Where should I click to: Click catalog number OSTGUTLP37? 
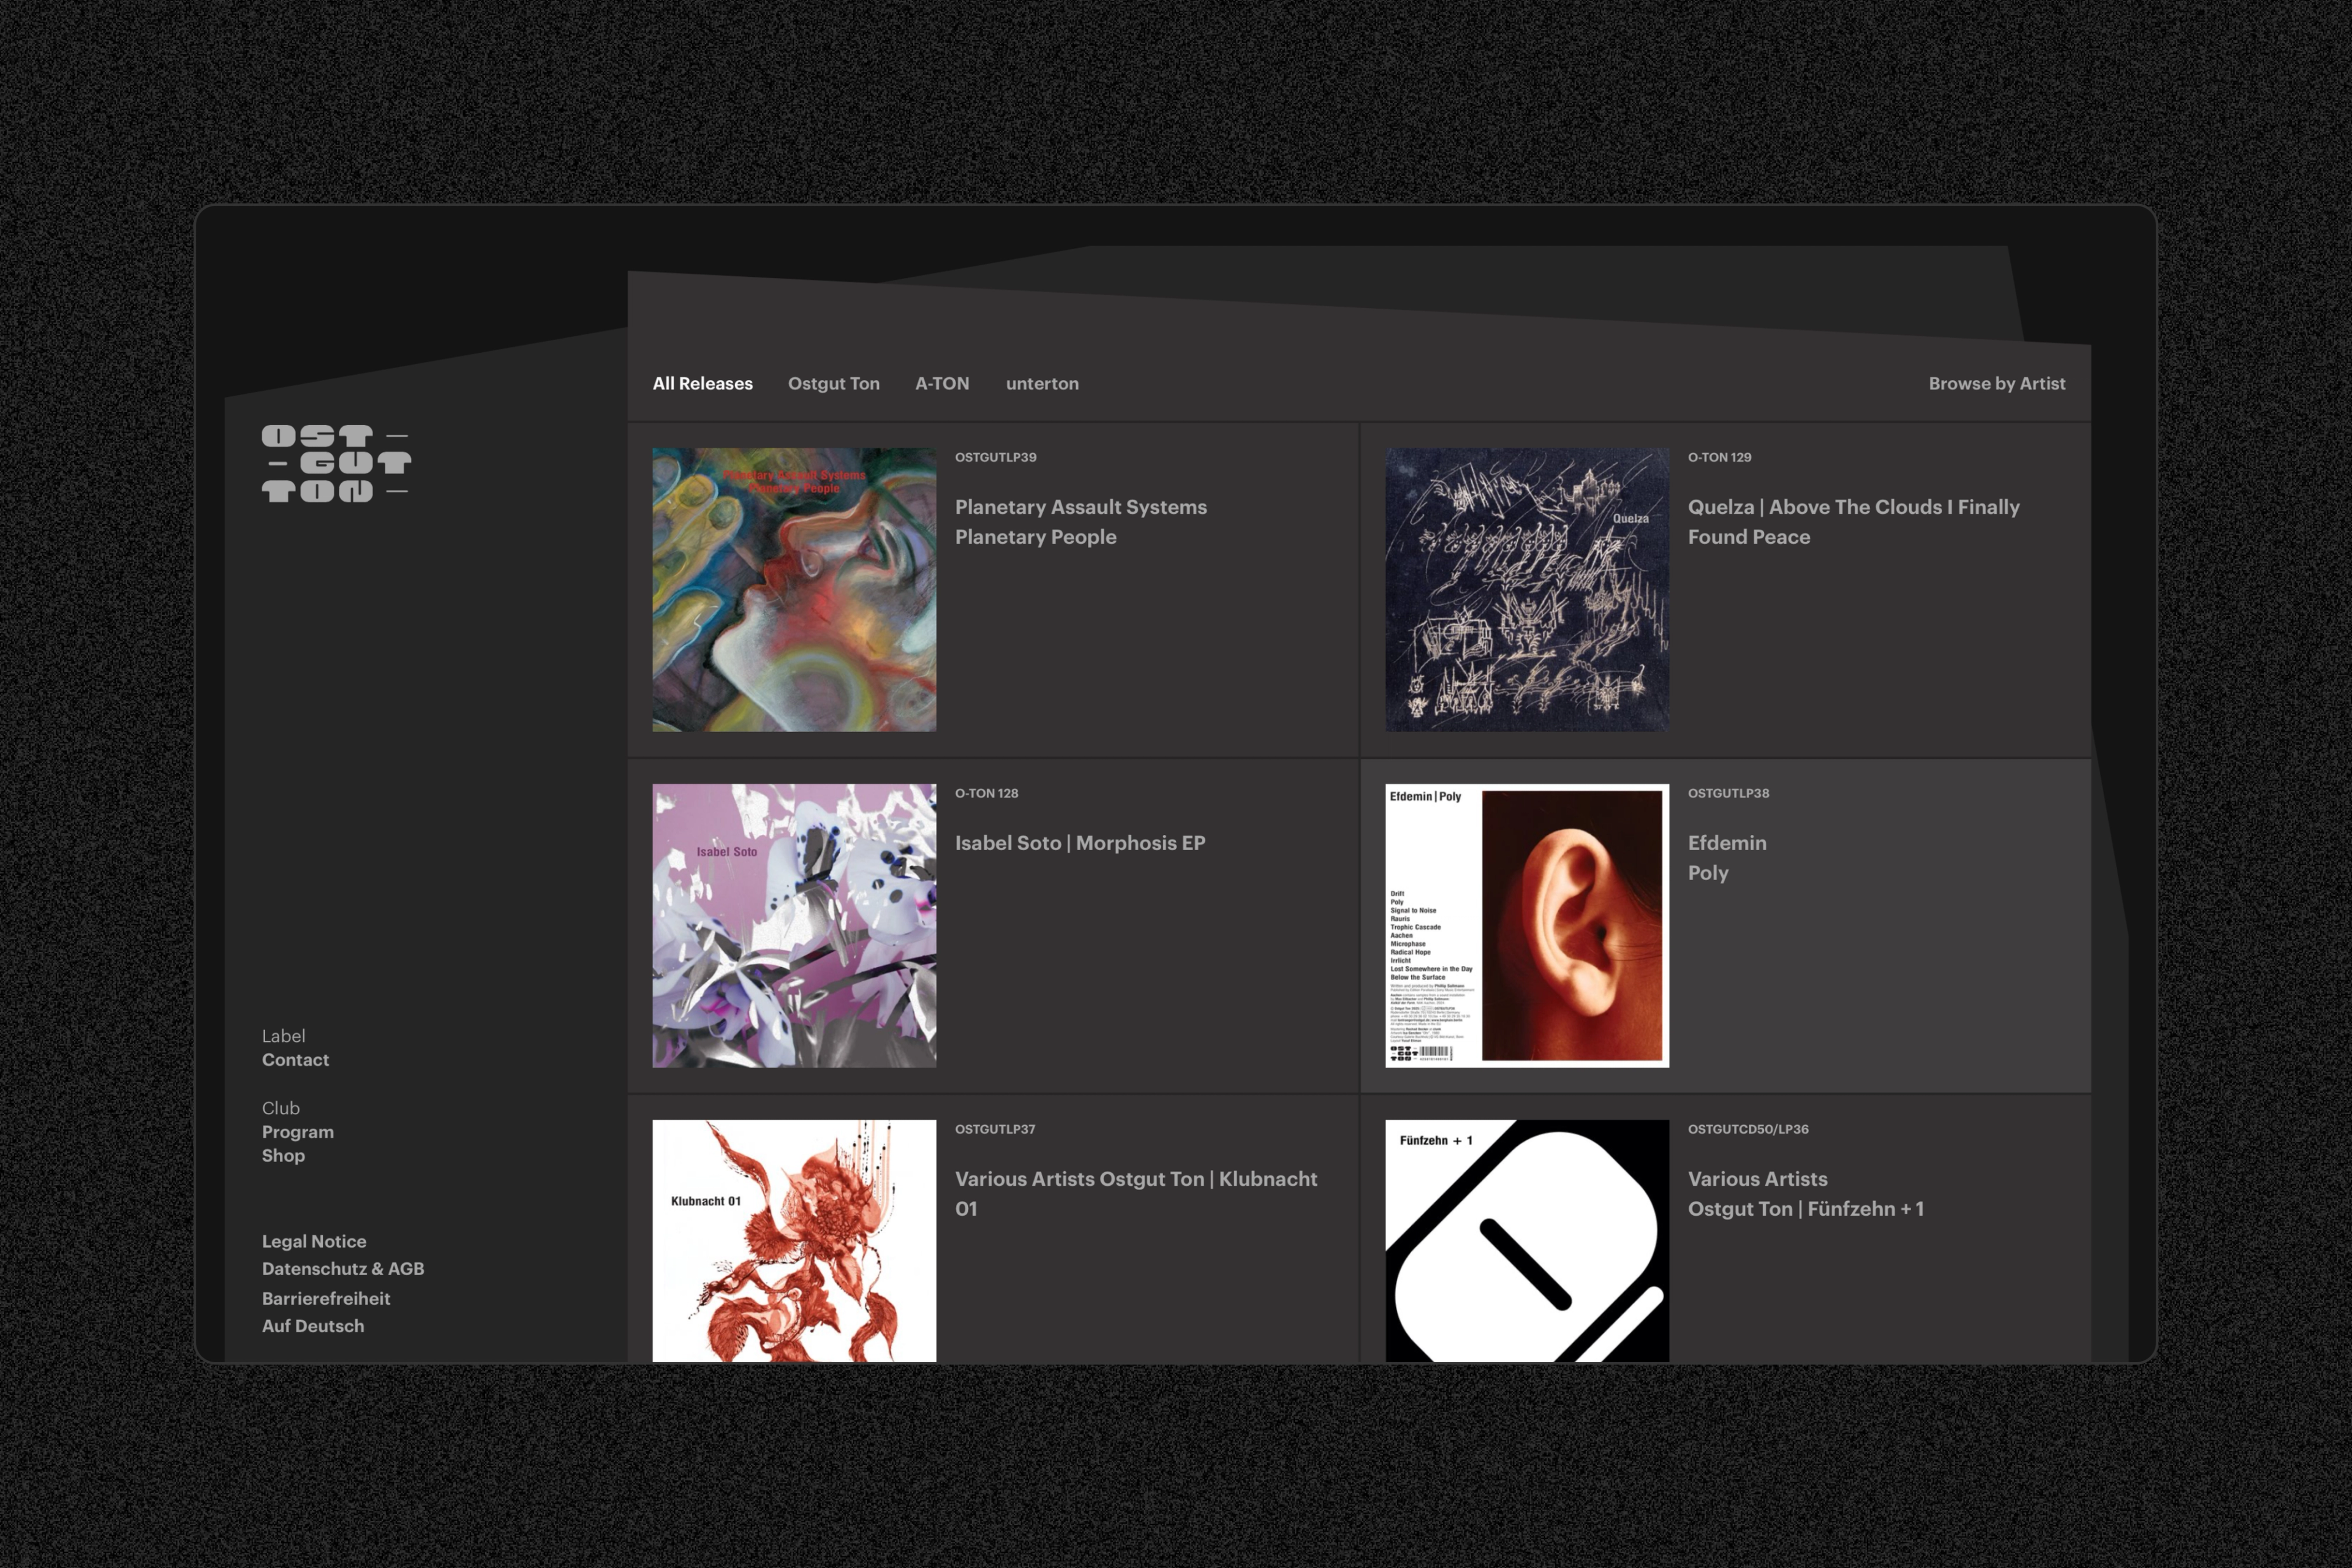pyautogui.click(x=994, y=1129)
